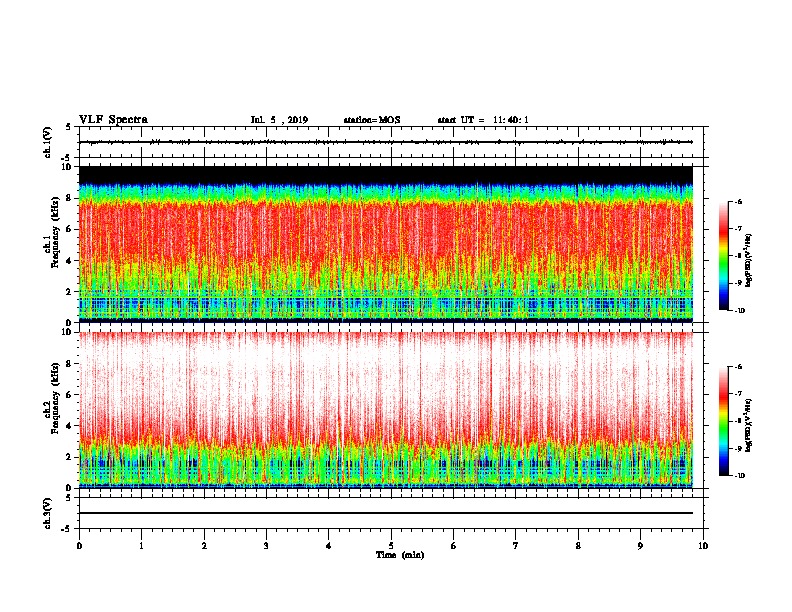Click the "start UT = 11:40: 1" text
This screenshot has height=612, width=792.
click(483, 120)
